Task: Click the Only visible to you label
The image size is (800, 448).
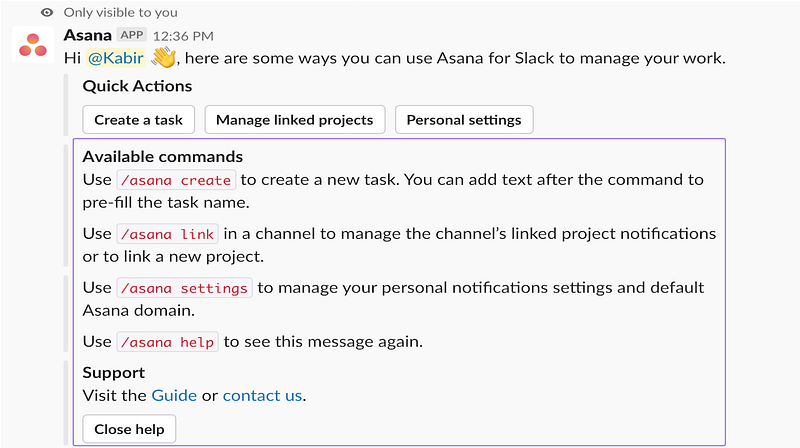Action: (x=120, y=12)
